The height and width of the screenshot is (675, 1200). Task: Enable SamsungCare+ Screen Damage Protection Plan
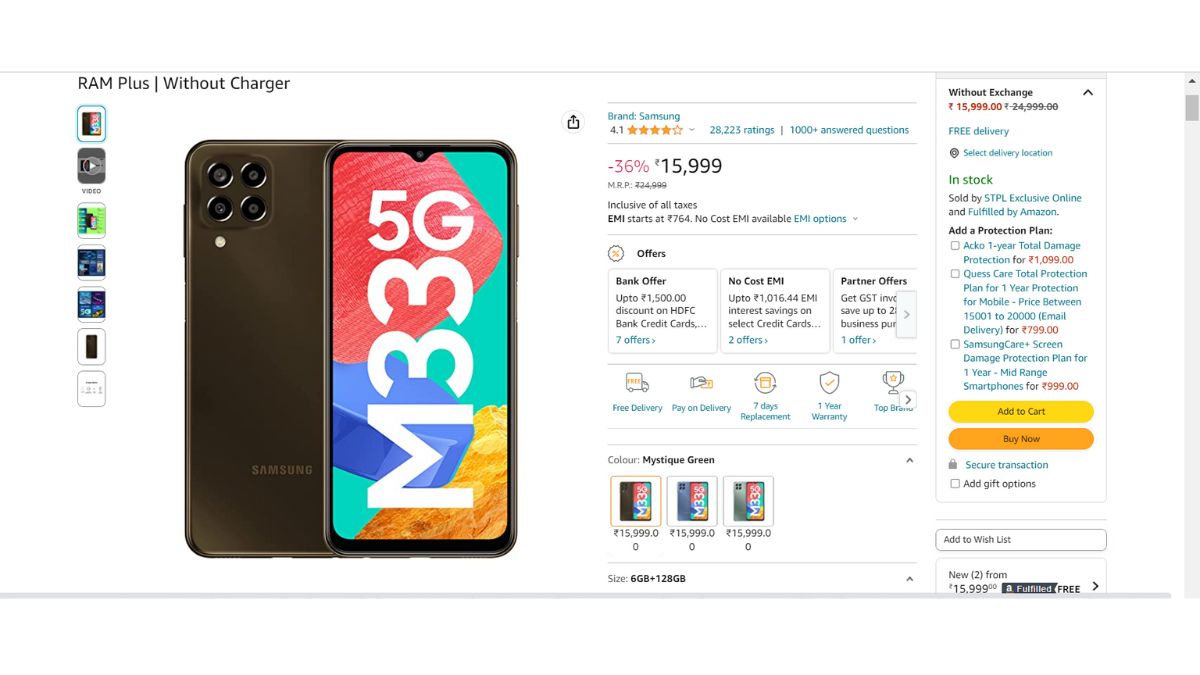tap(955, 344)
